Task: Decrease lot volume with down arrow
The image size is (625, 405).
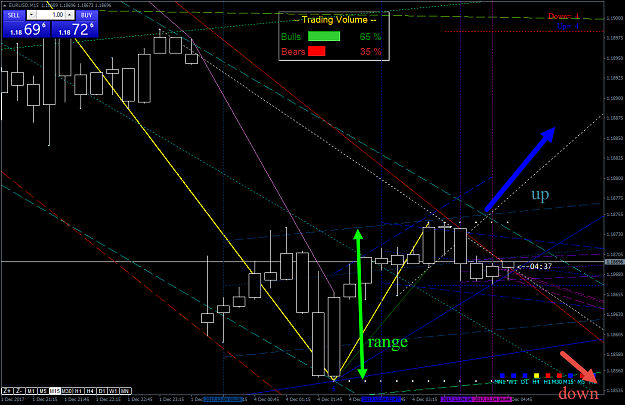Action: 31,15
